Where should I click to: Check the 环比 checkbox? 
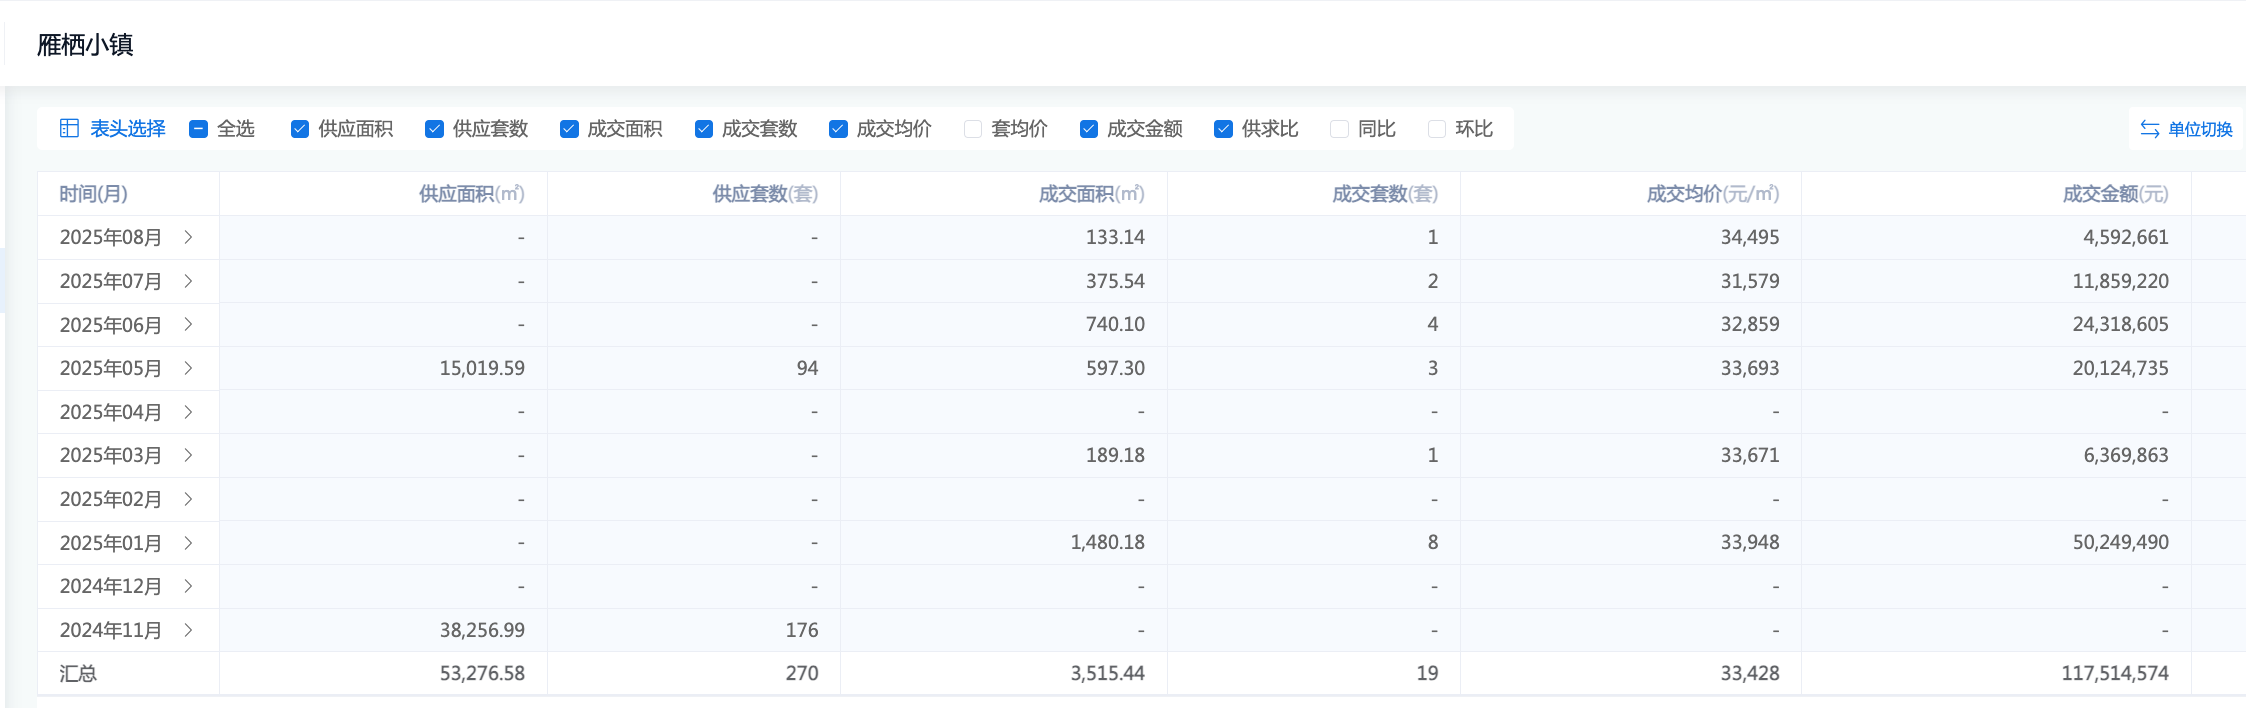[1437, 129]
